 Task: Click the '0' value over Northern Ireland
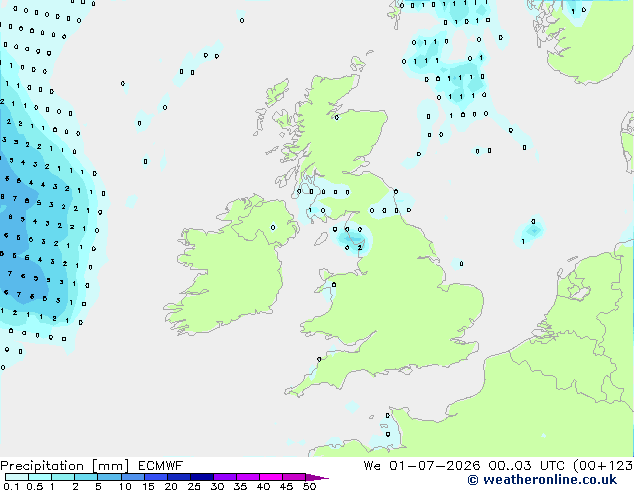[273, 228]
